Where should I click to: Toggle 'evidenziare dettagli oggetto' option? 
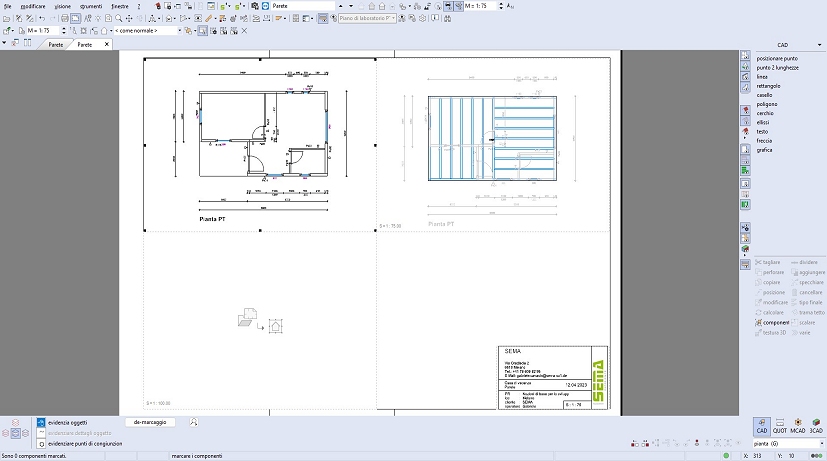click(41, 433)
